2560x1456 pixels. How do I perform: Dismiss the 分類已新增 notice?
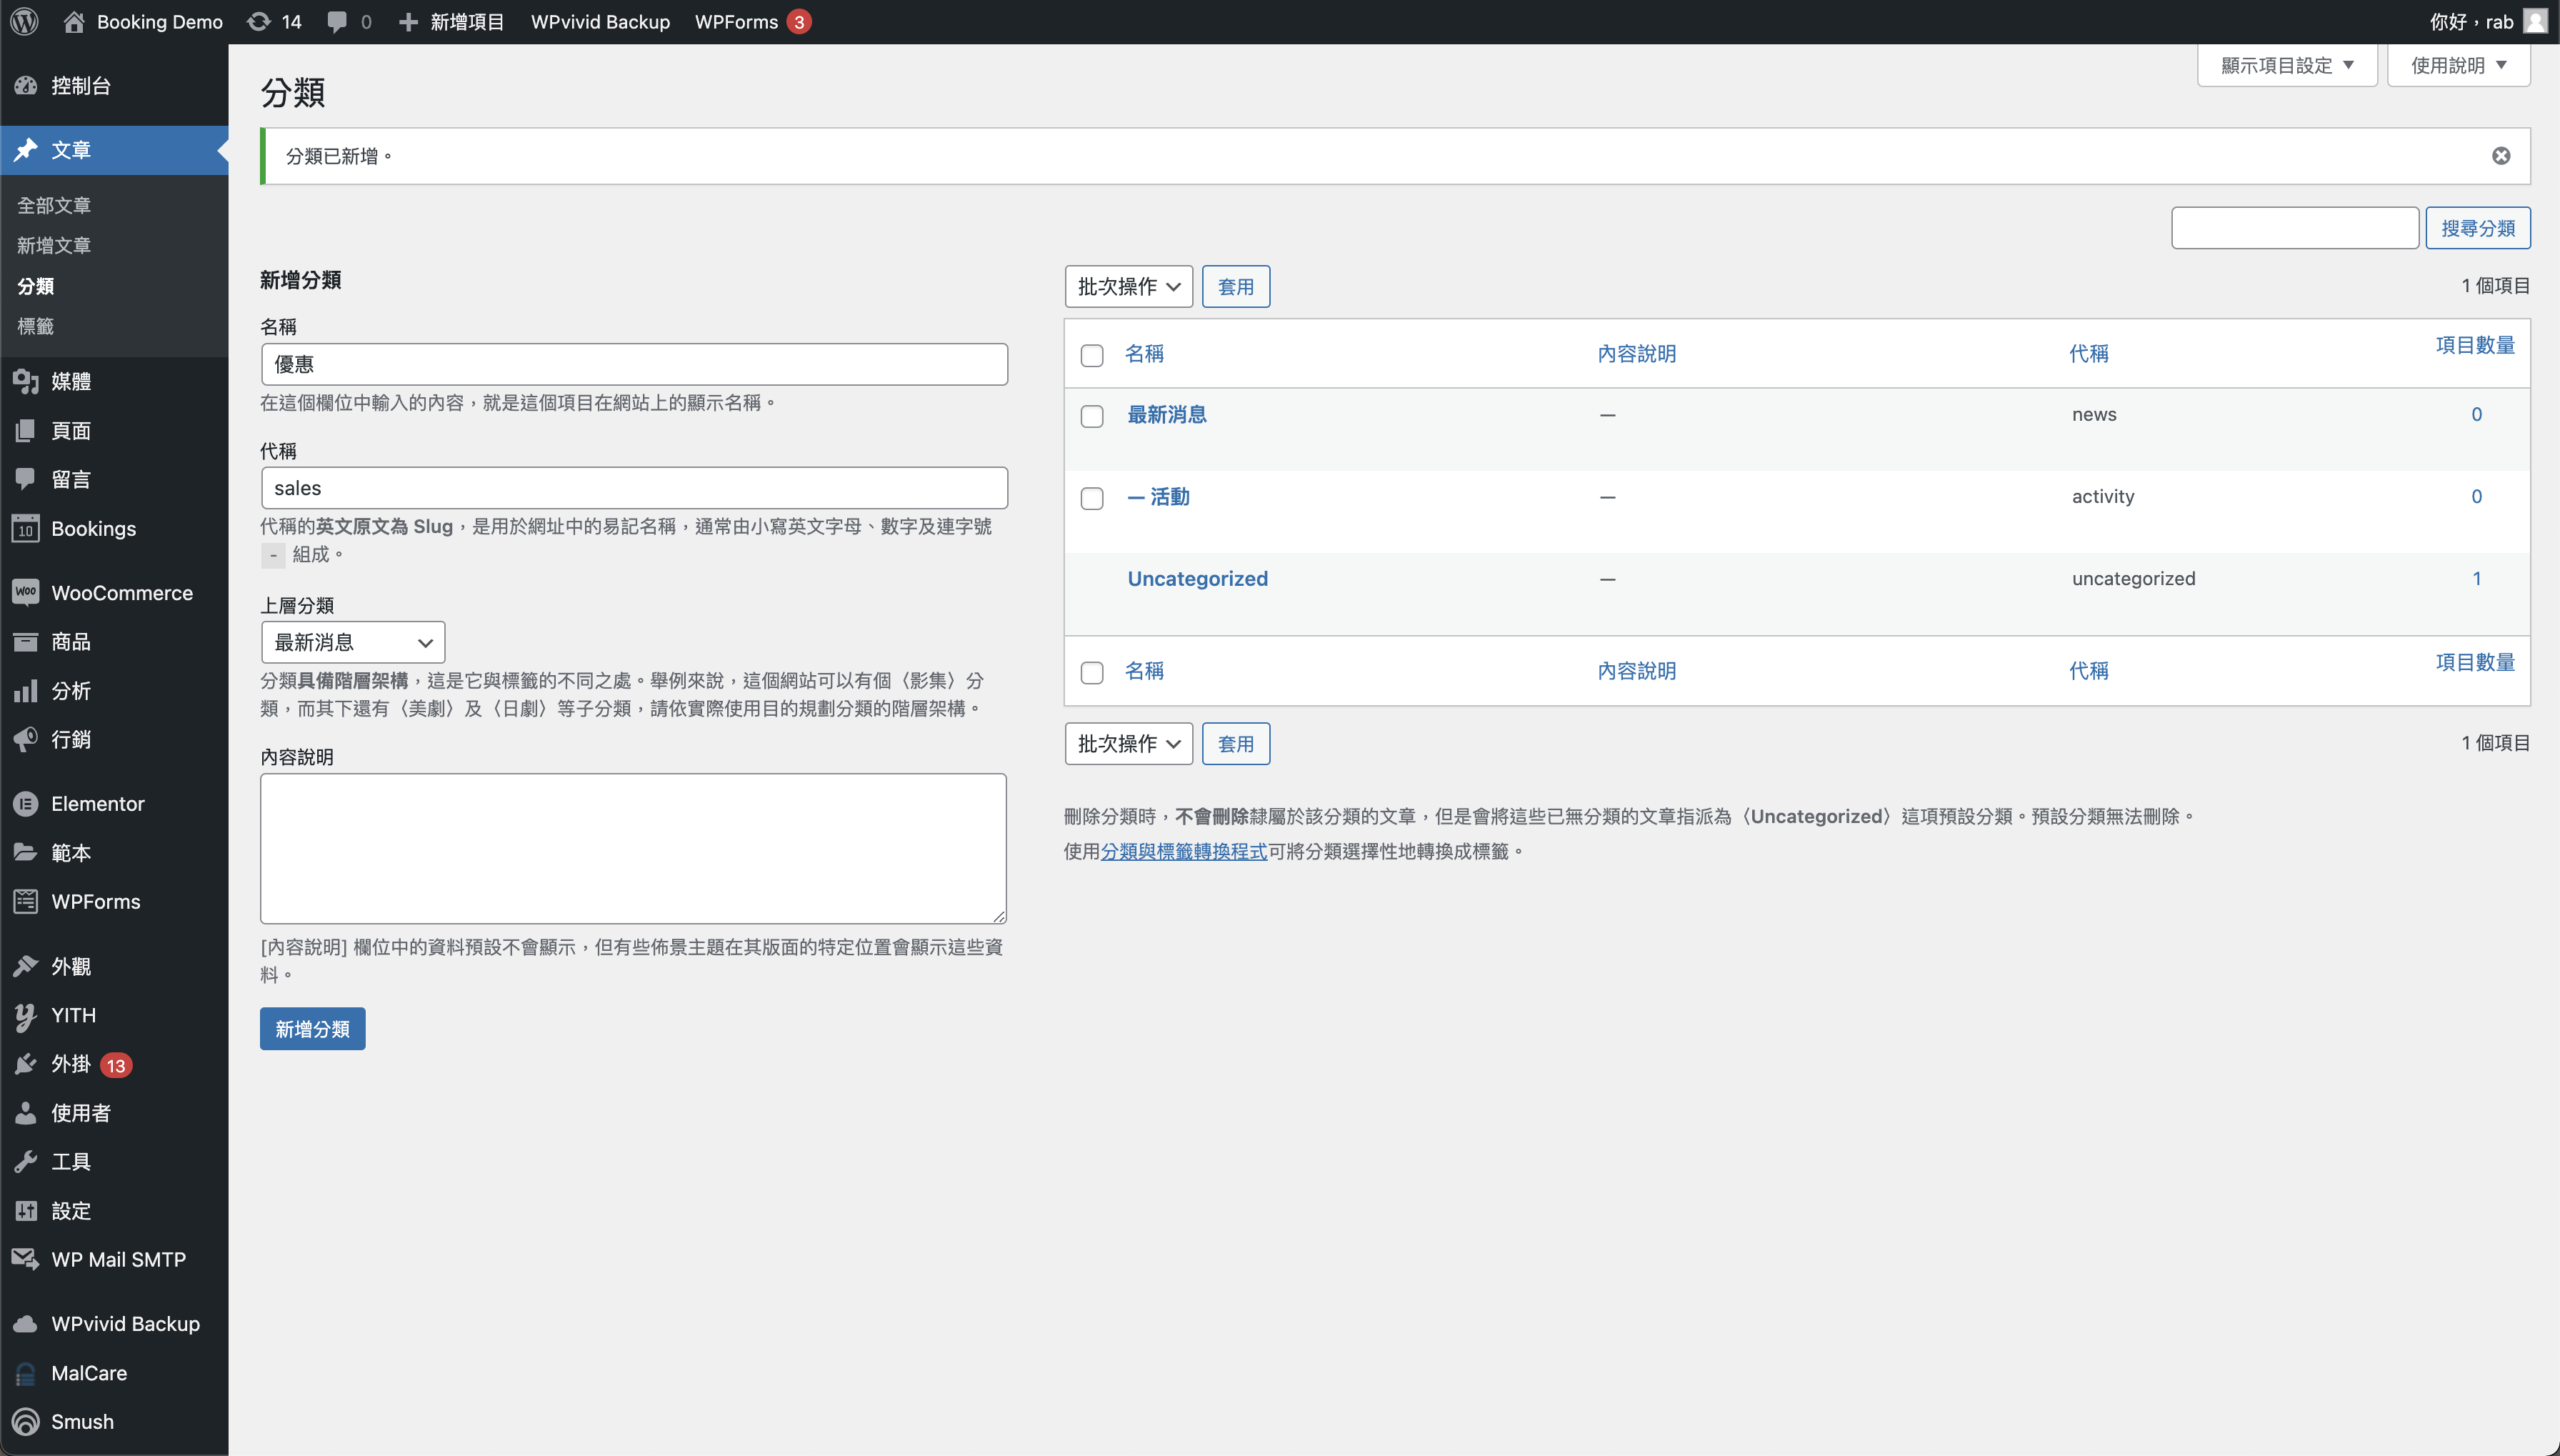click(x=2500, y=156)
